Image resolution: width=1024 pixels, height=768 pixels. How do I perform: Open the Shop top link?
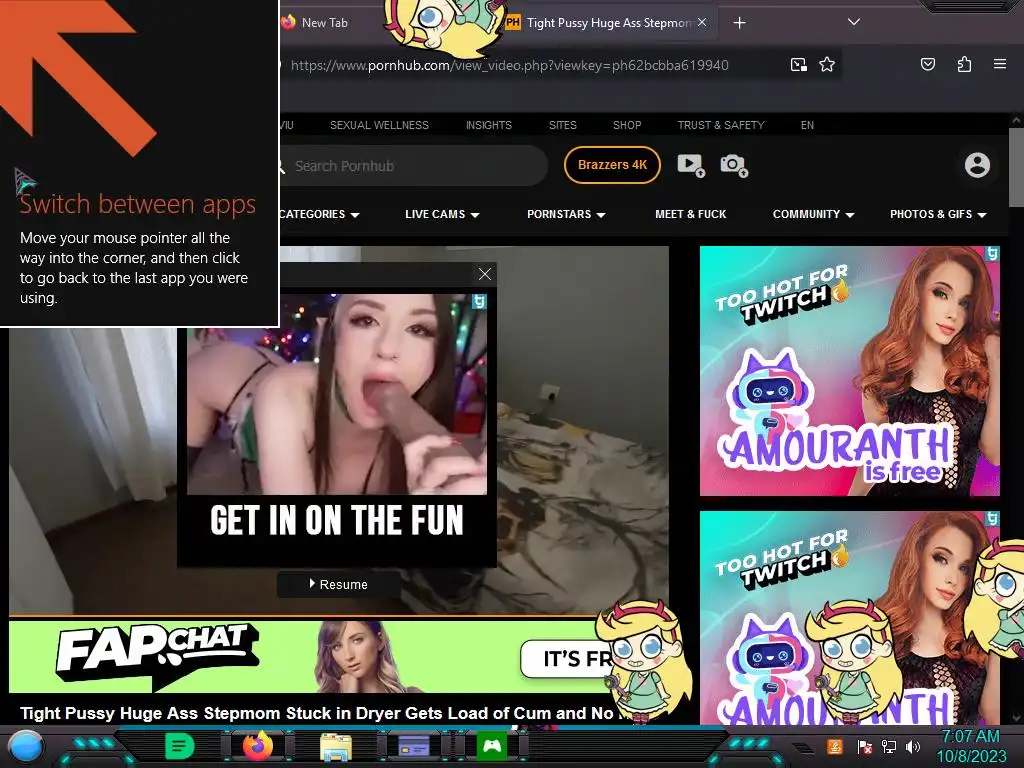(627, 125)
